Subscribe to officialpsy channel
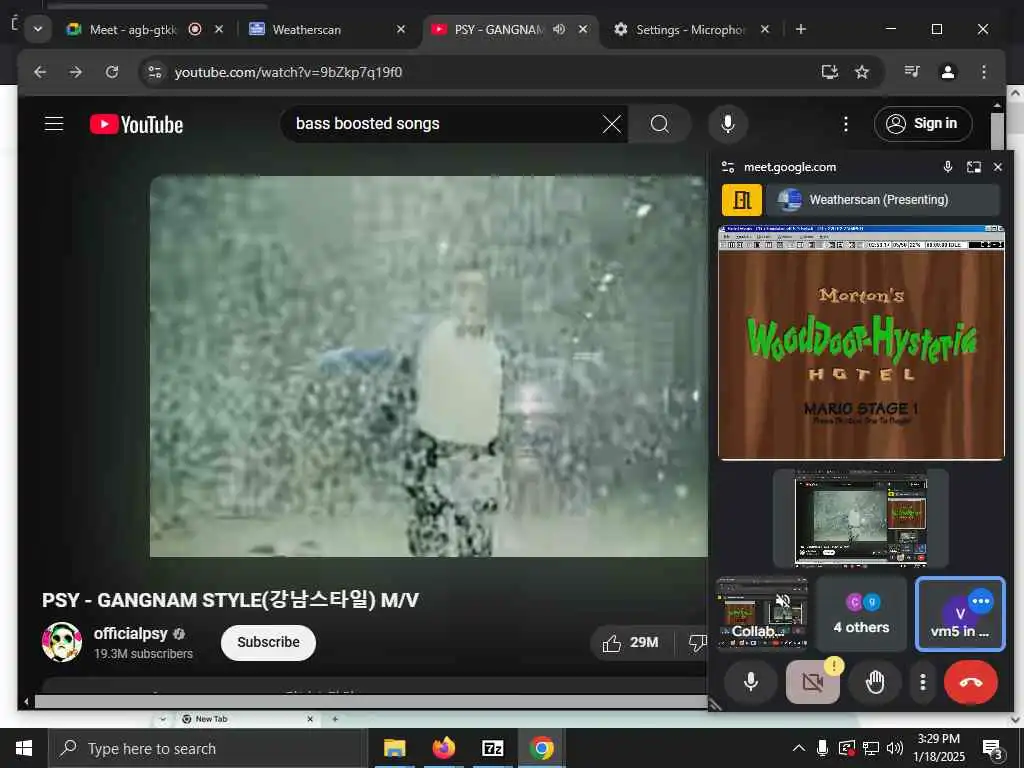1024x768 pixels. point(268,643)
